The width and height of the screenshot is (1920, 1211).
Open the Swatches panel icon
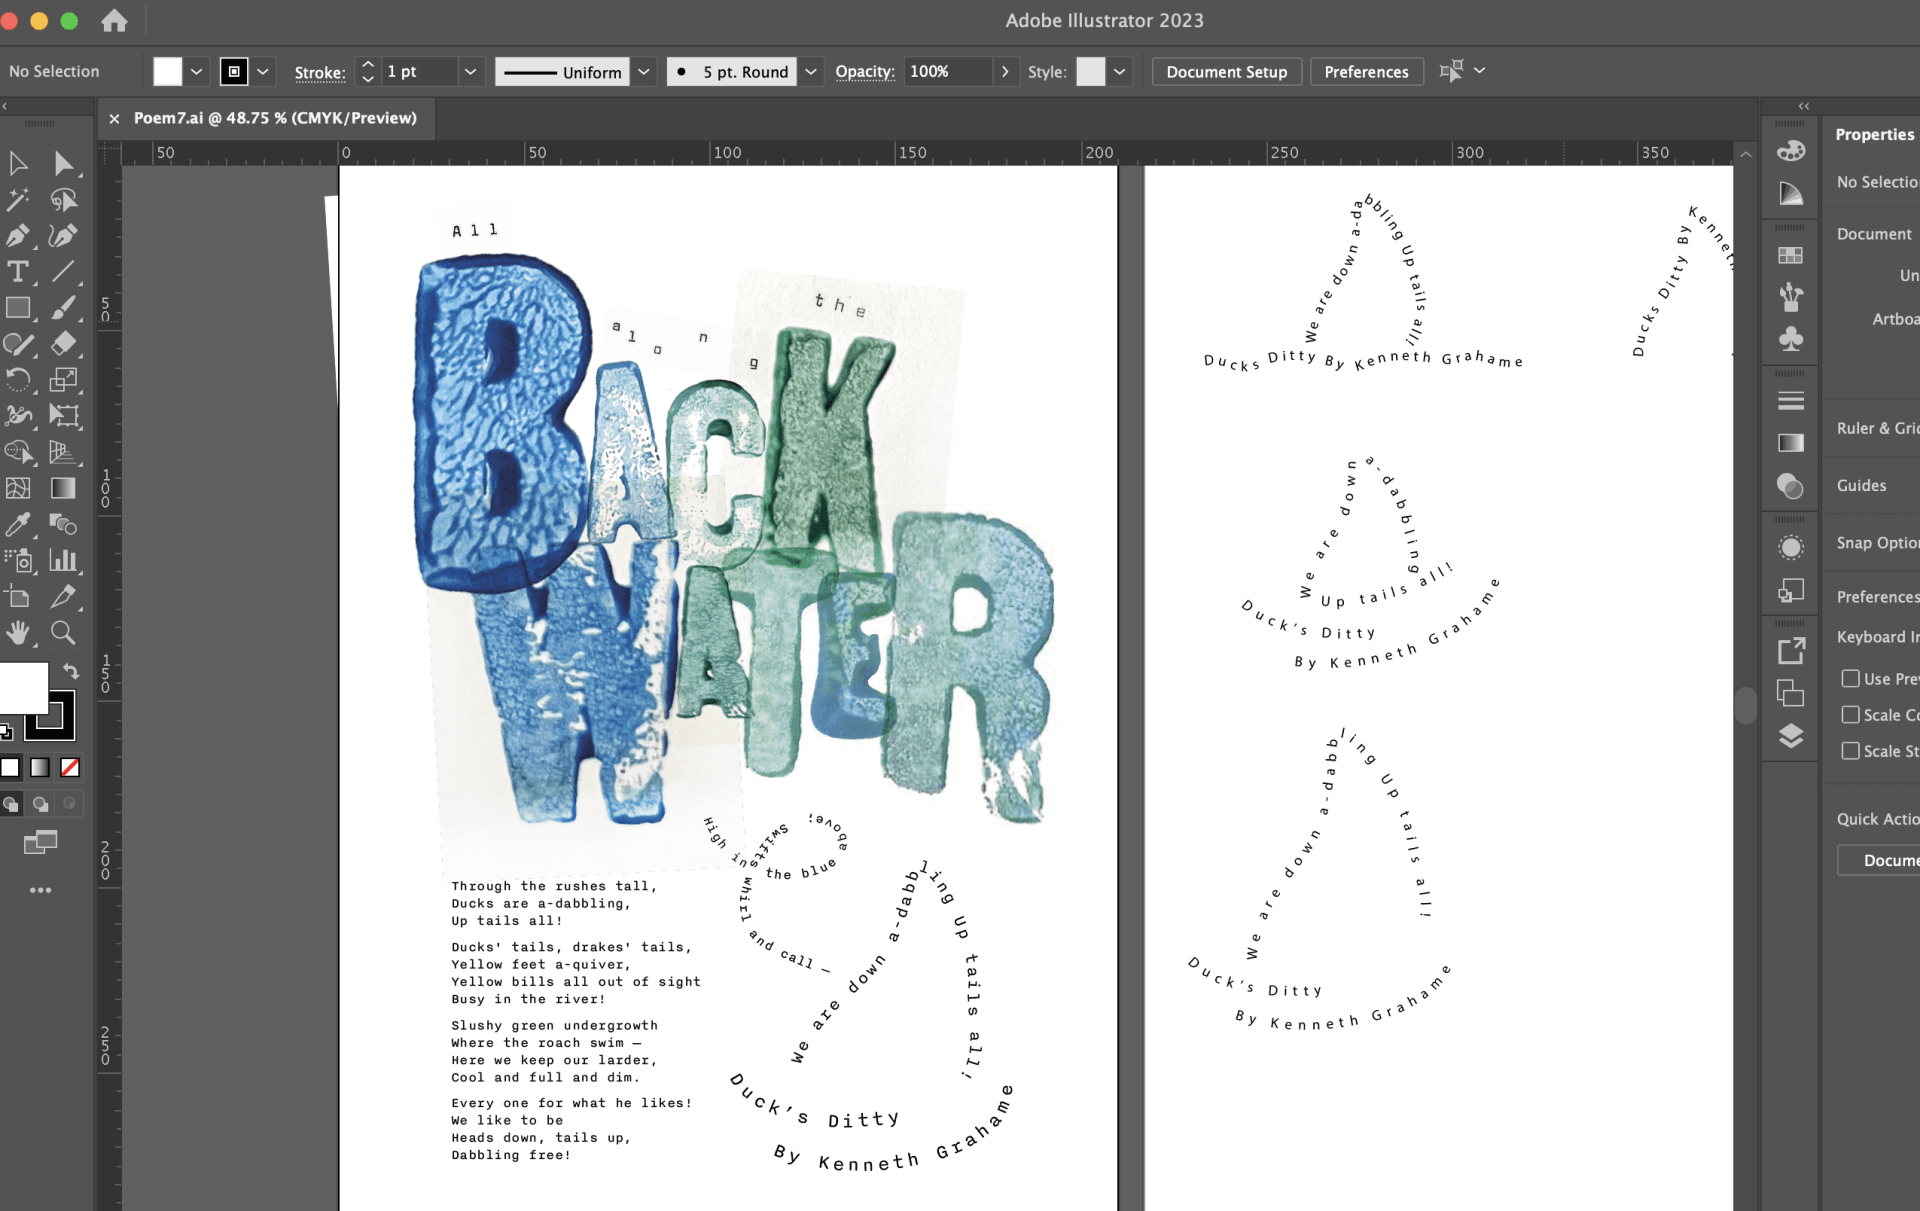pyautogui.click(x=1791, y=255)
